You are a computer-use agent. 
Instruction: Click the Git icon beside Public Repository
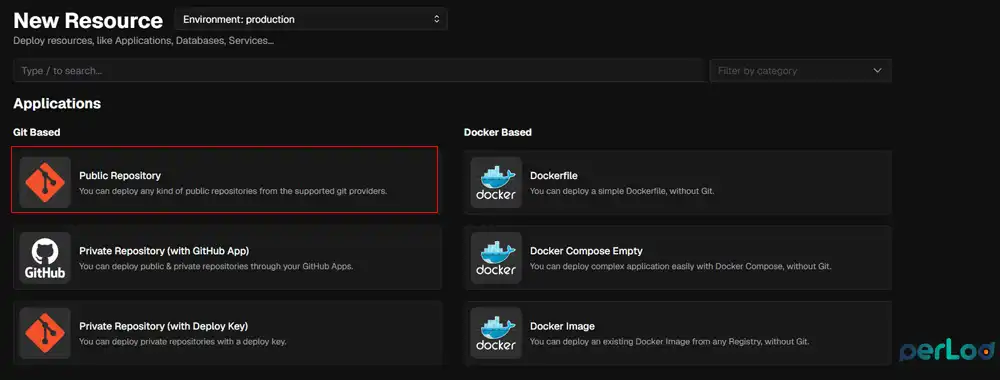tap(45, 182)
